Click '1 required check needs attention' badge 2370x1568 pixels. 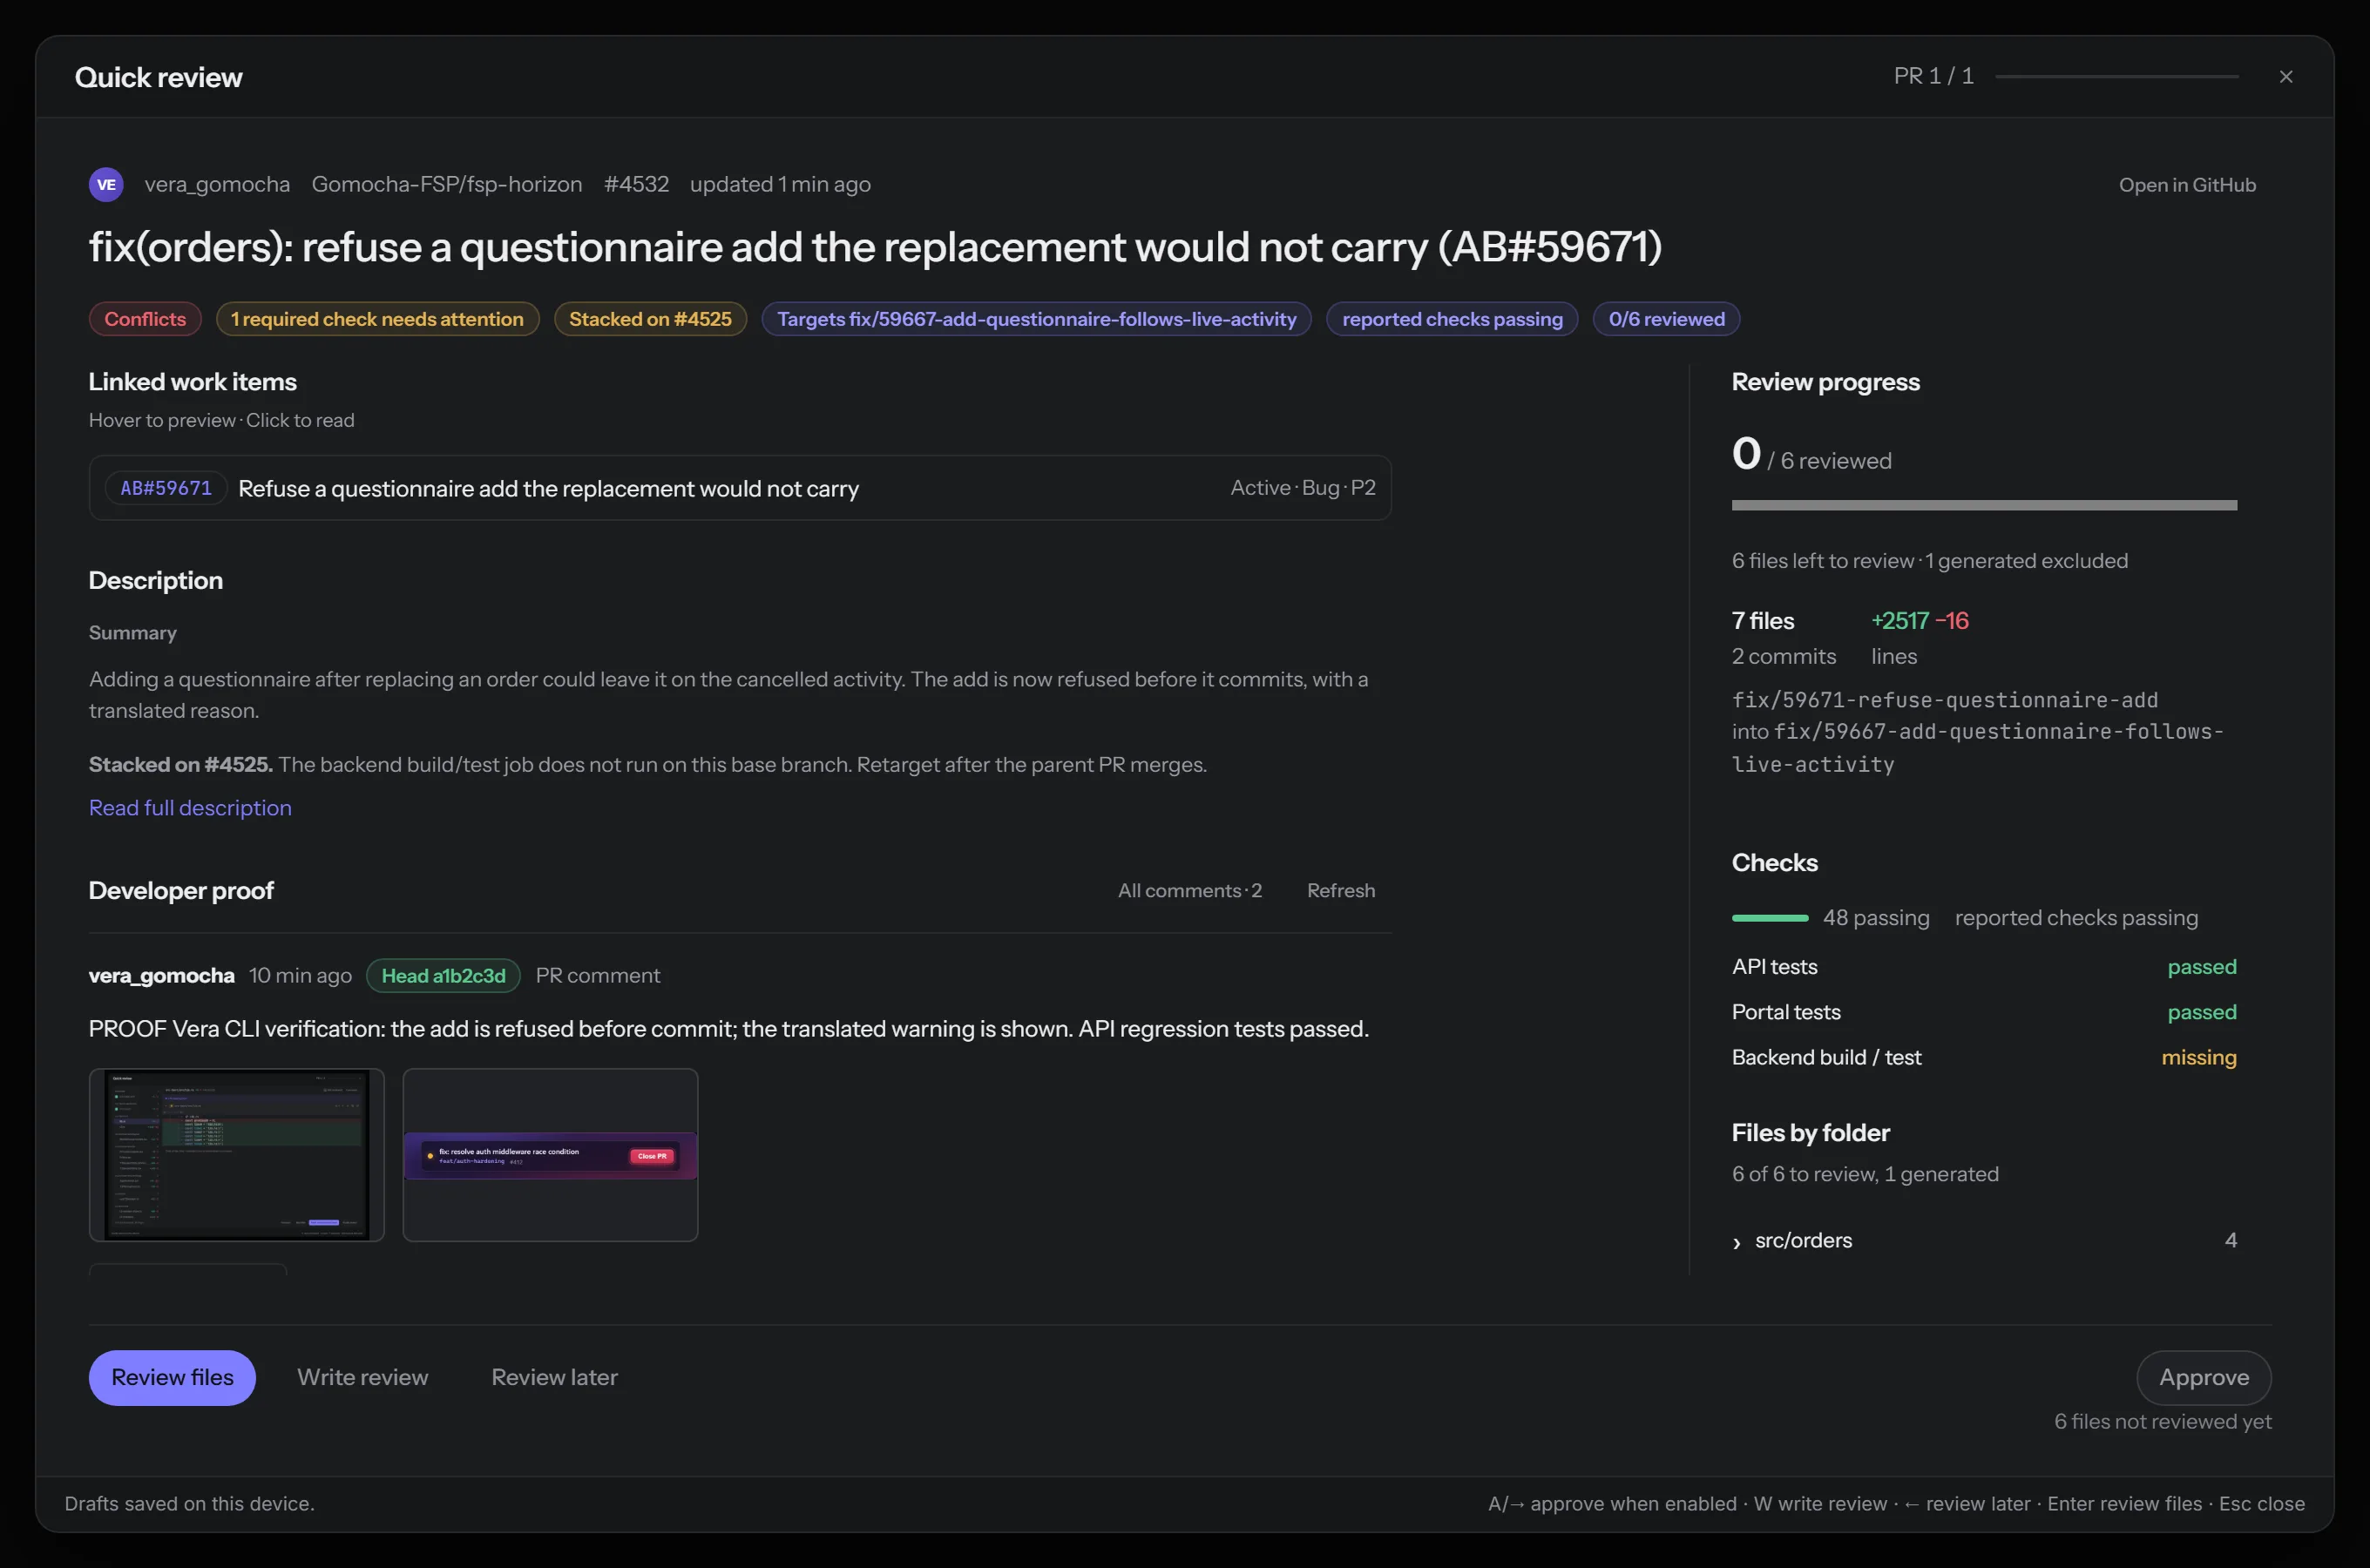tap(377, 319)
